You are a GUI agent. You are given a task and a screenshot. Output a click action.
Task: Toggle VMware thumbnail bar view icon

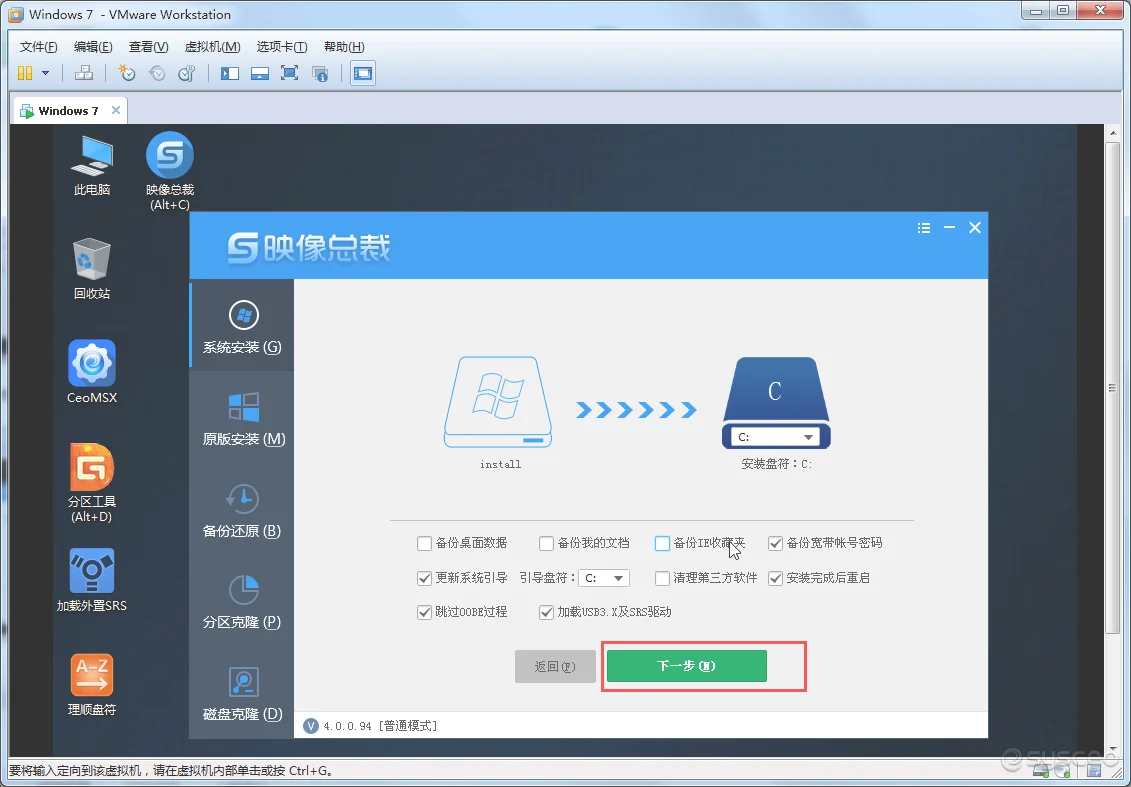pyautogui.click(x=260, y=73)
